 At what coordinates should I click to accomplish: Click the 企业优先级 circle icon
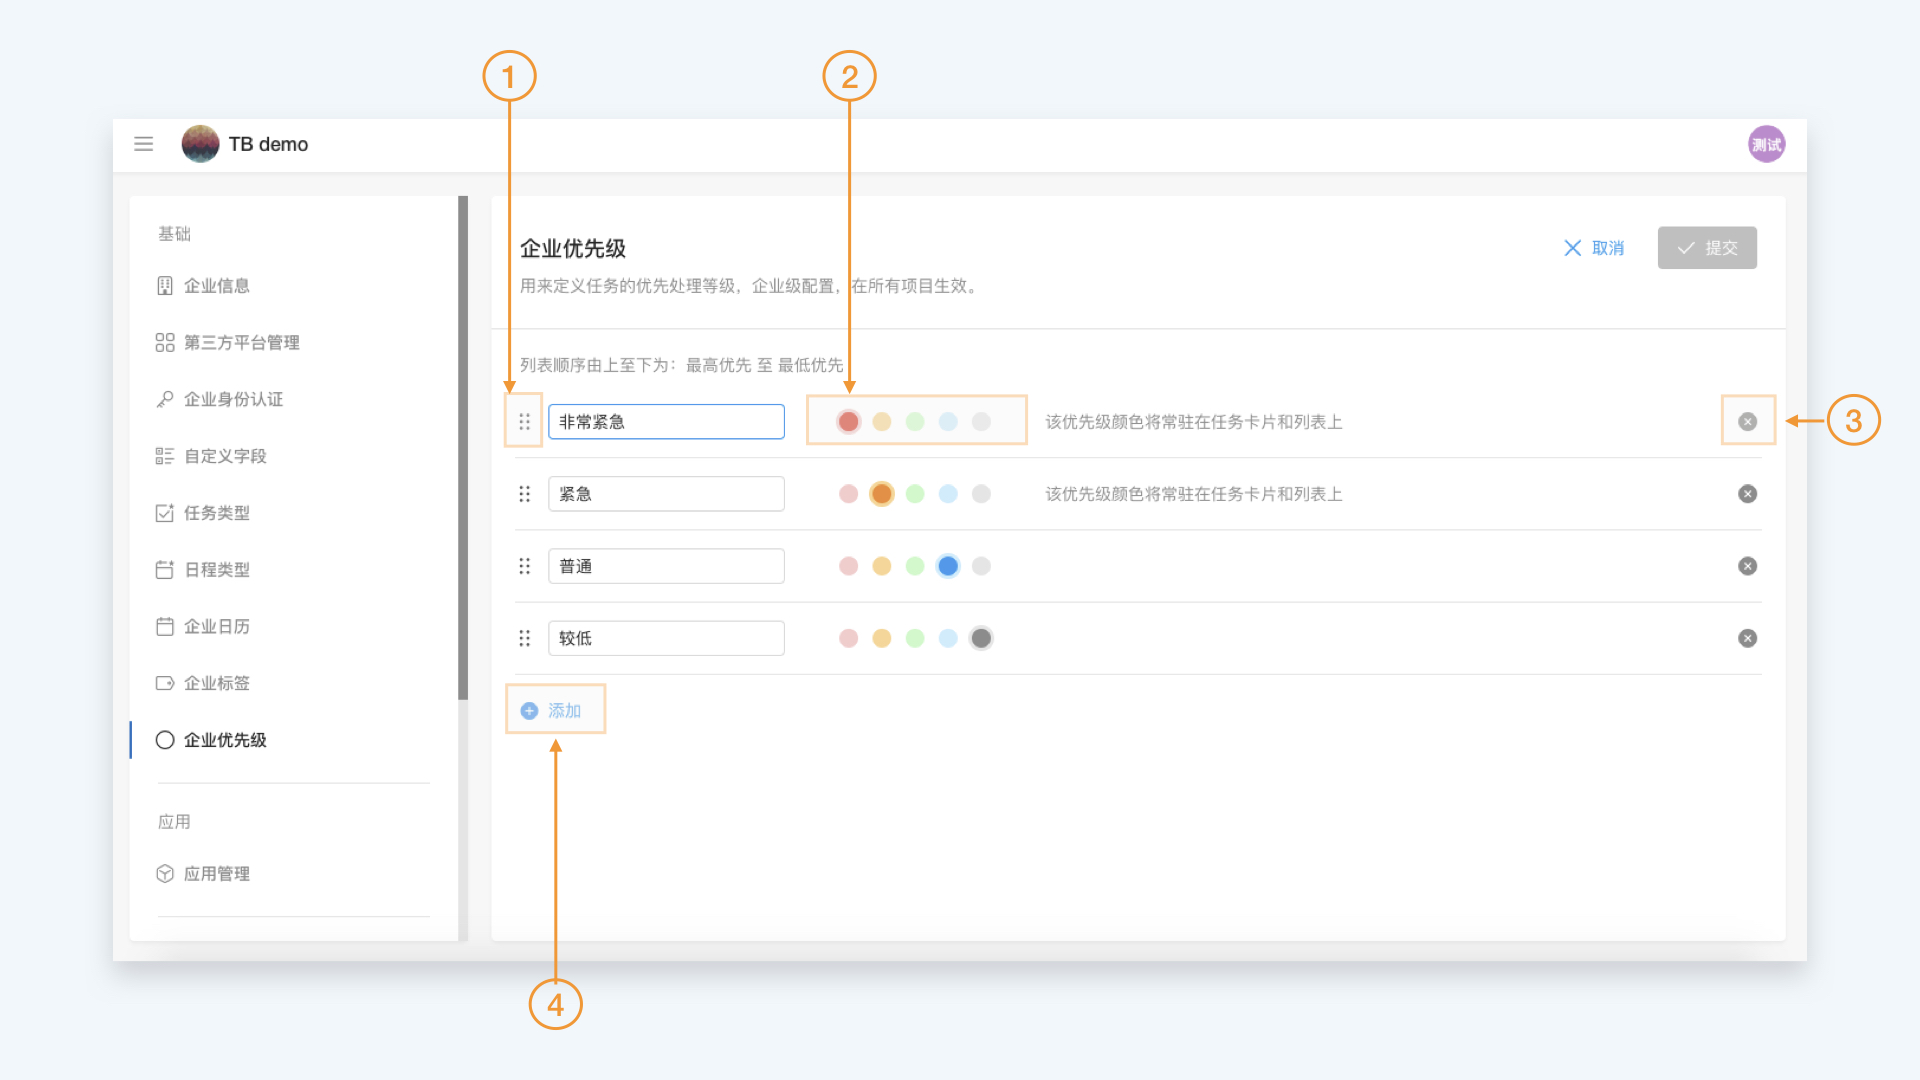165,740
